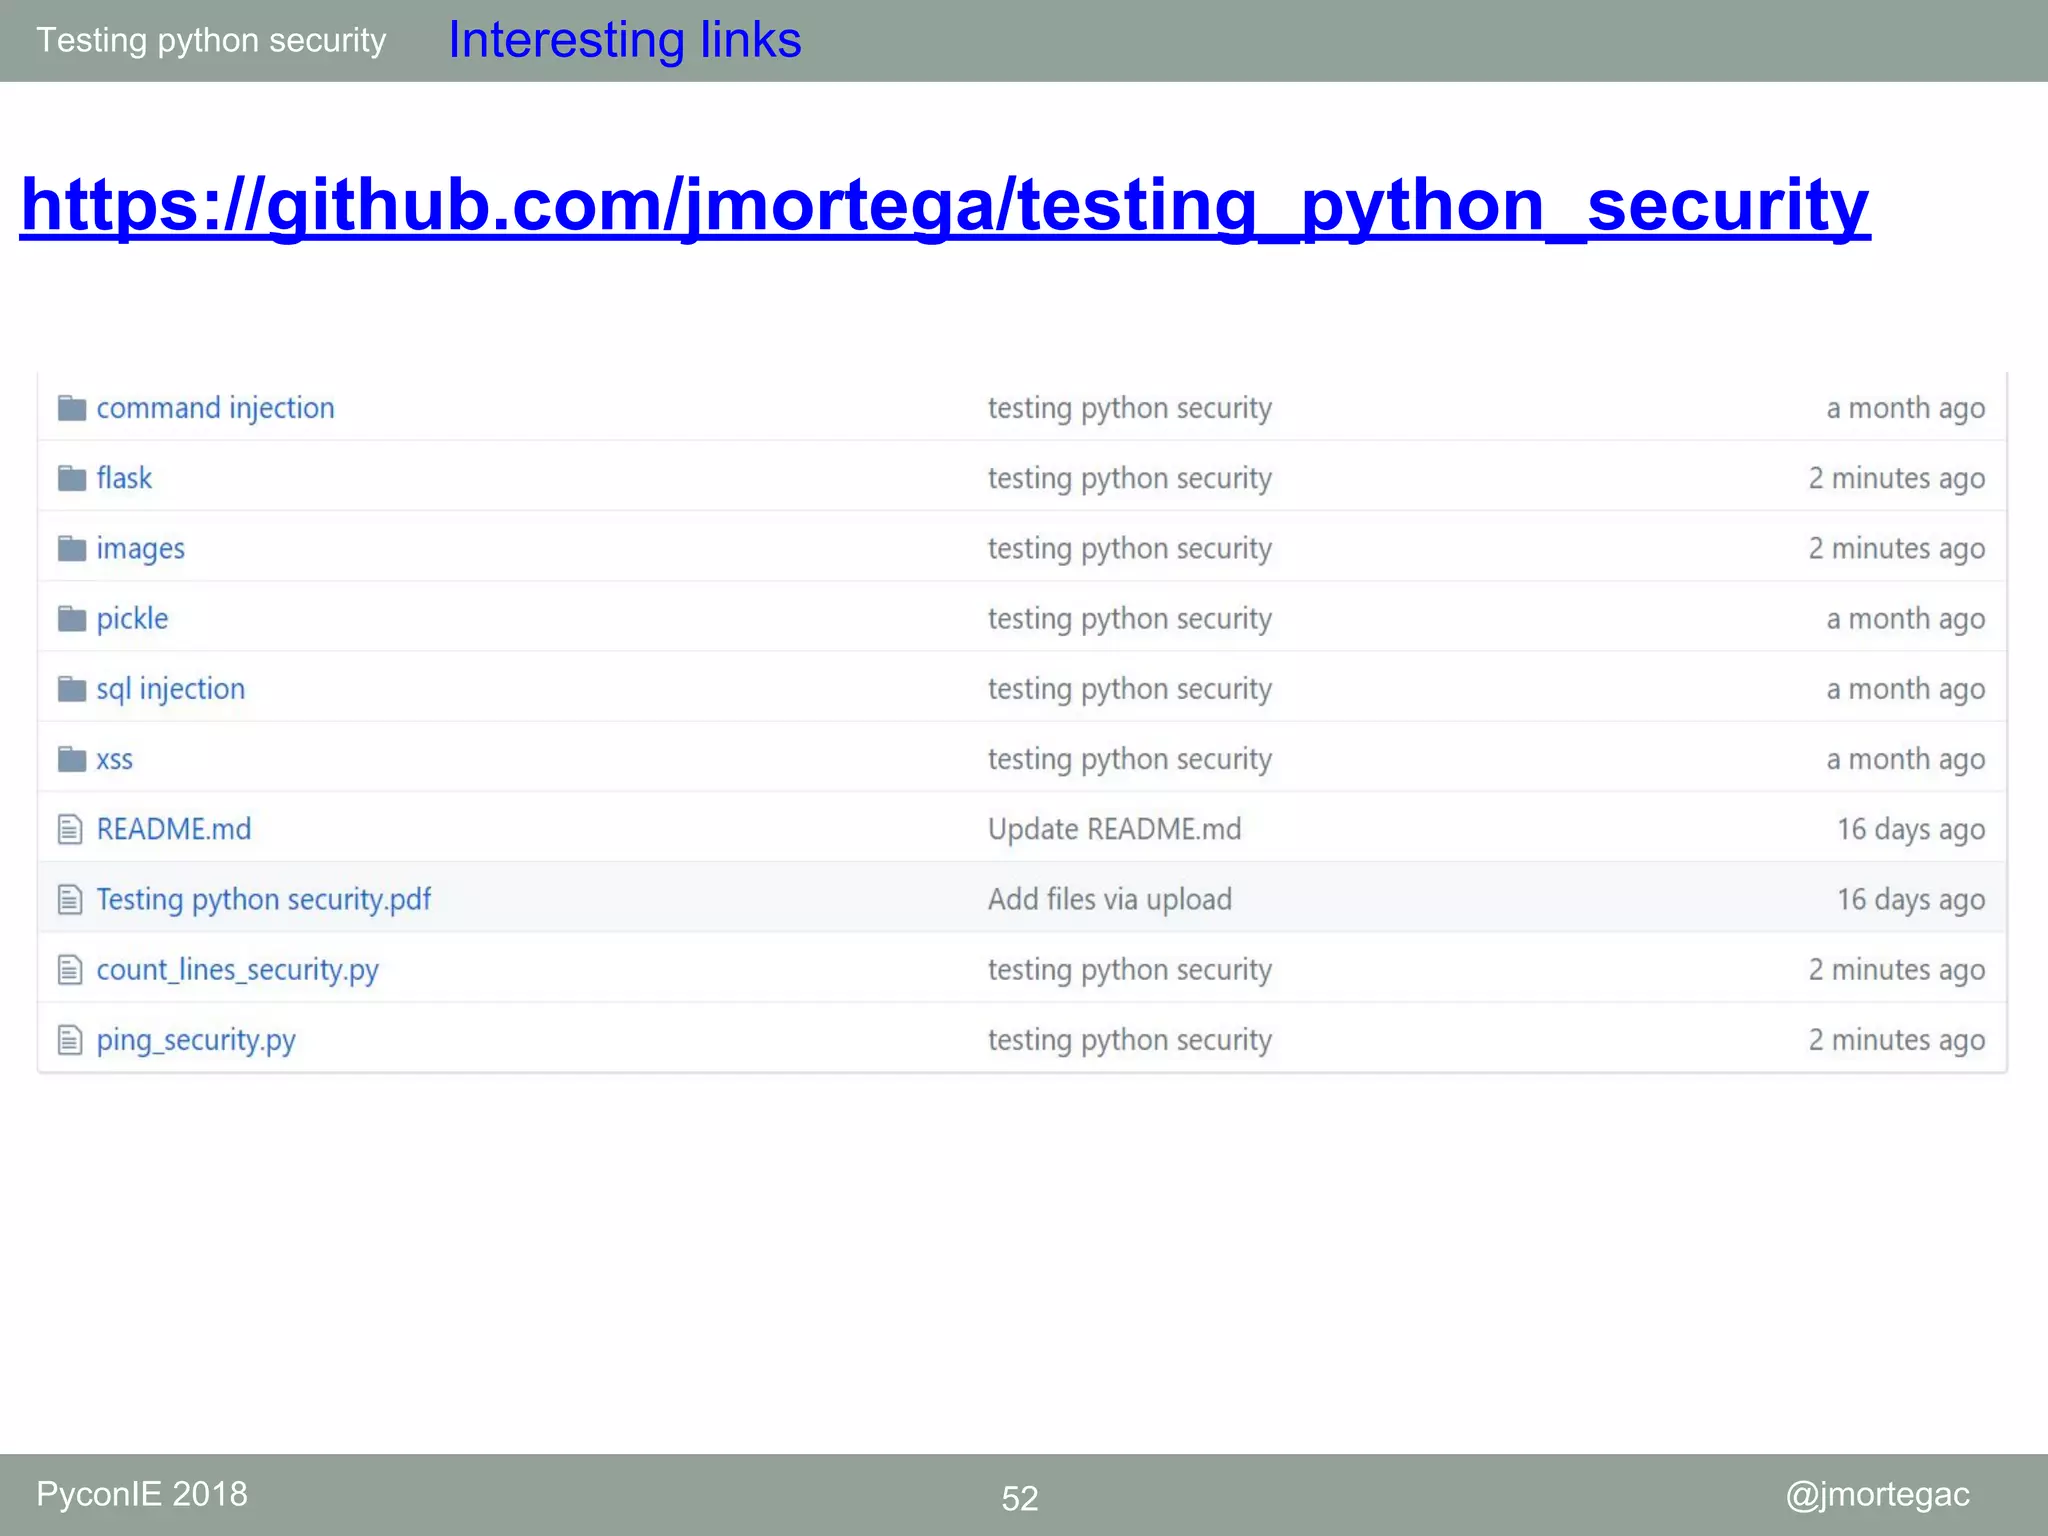2048x1536 pixels.
Task: Click folder icon beside sql injection
Action: [x=72, y=689]
